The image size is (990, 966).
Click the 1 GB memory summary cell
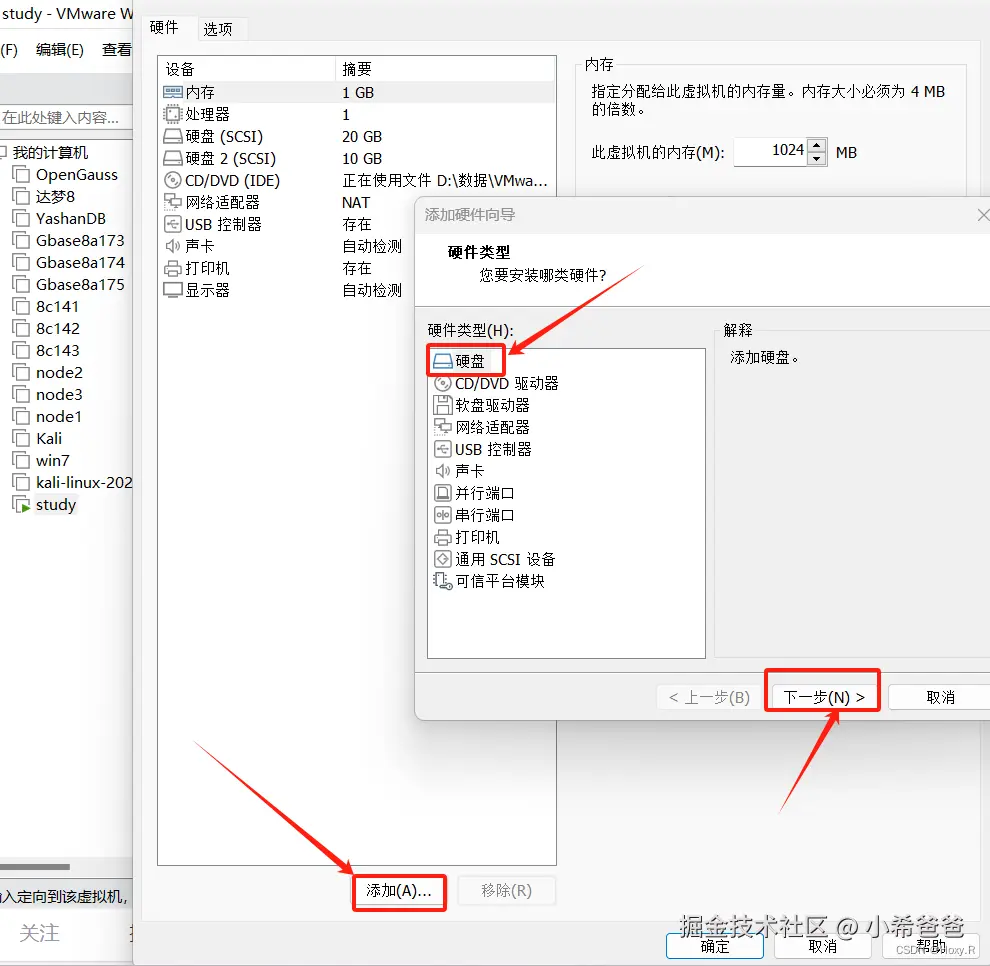coord(358,93)
